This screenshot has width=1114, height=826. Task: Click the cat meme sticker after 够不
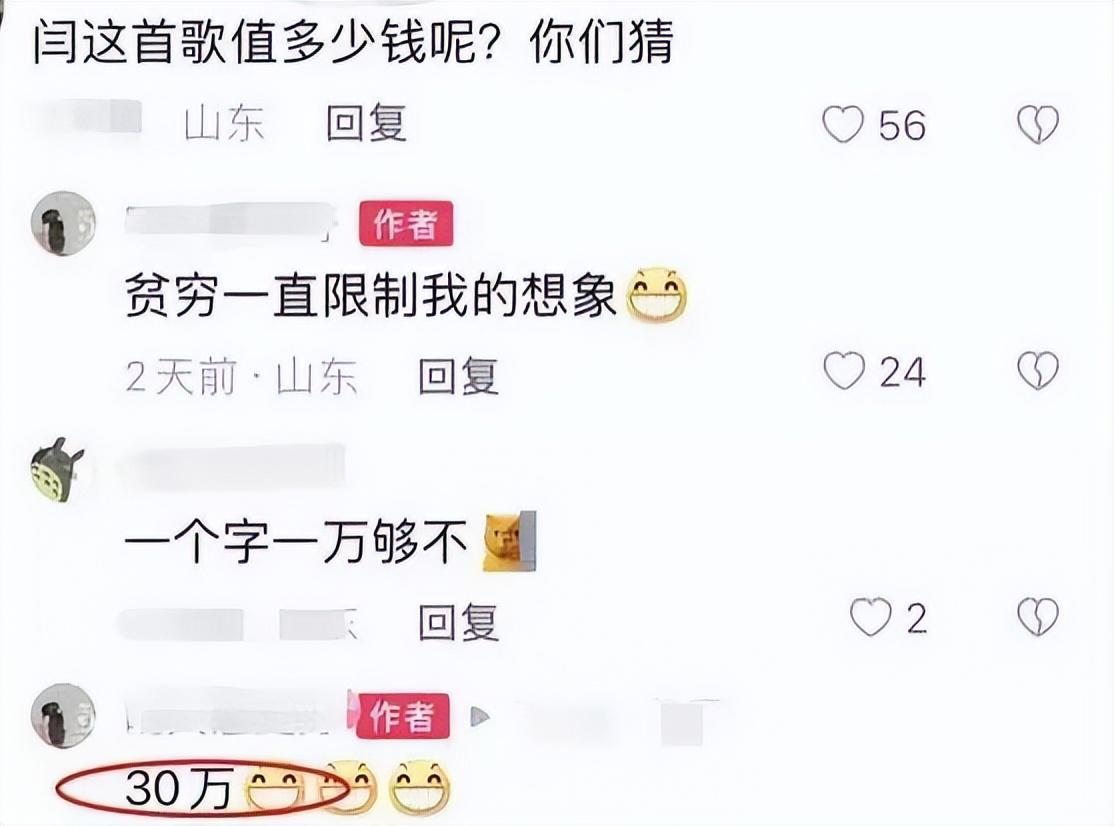(509, 540)
